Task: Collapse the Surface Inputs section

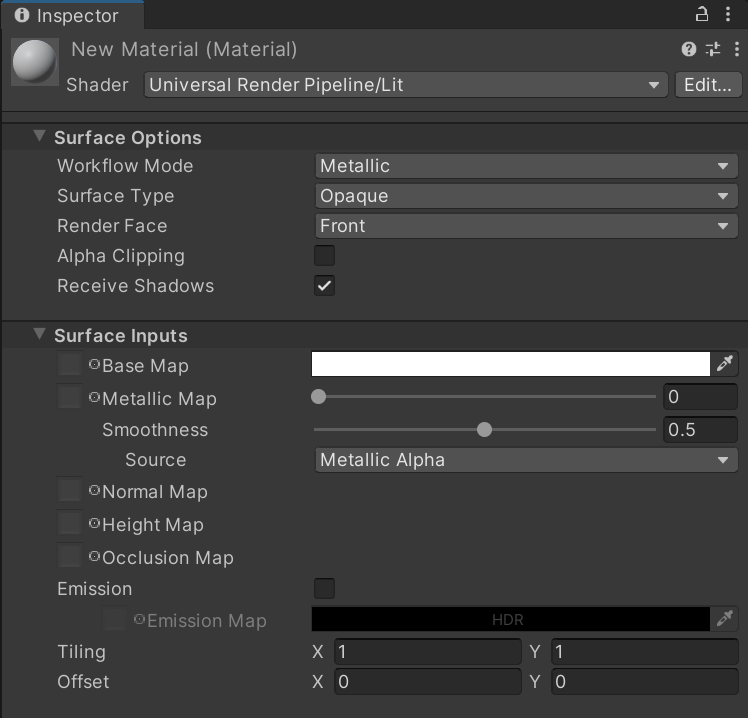Action: (39, 334)
